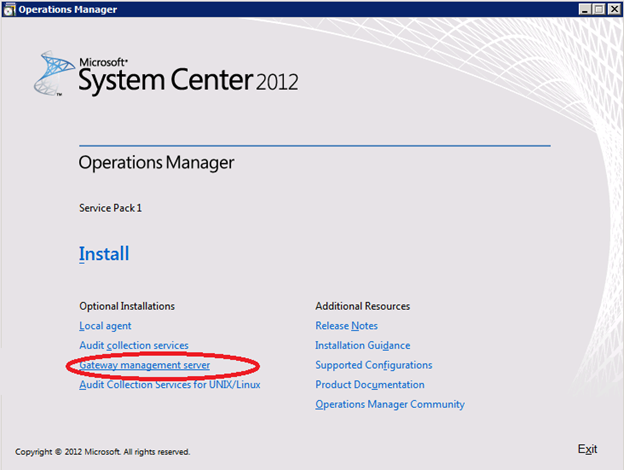
Task: Click the Operations Manager title bar icon
Action: [x=9, y=9]
